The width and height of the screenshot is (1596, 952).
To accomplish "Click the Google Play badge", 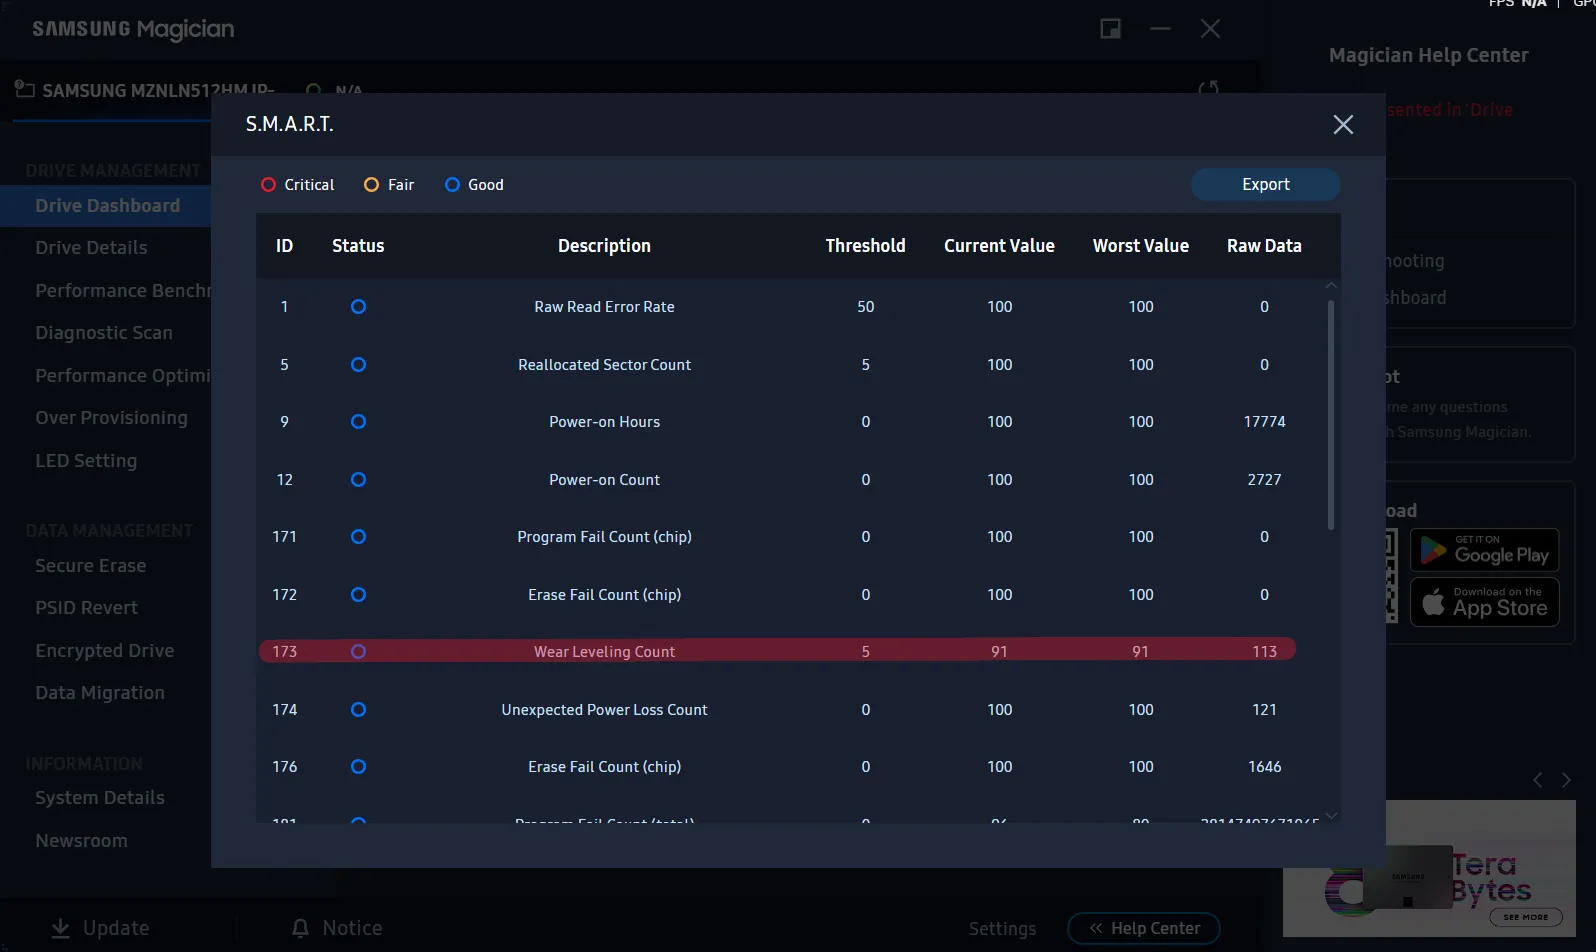I will click(x=1484, y=550).
